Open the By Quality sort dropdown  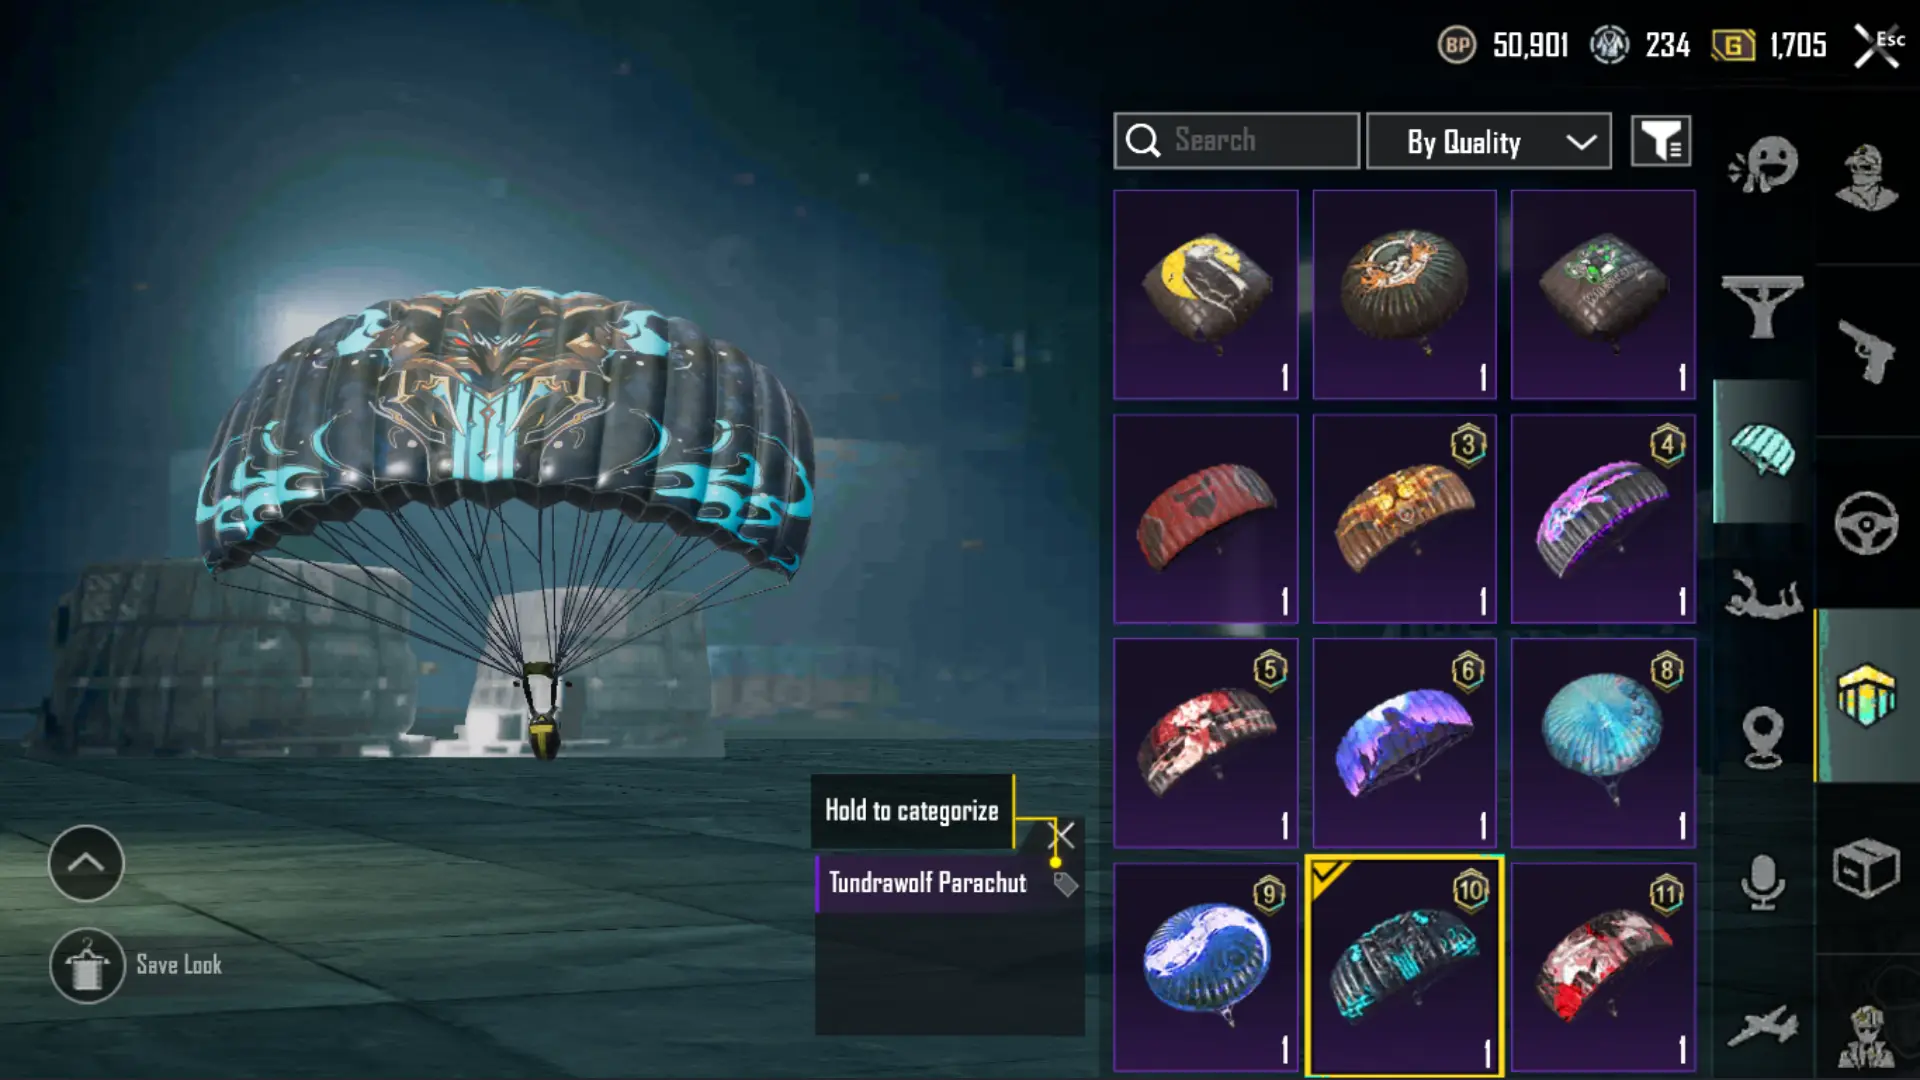[1489, 141]
